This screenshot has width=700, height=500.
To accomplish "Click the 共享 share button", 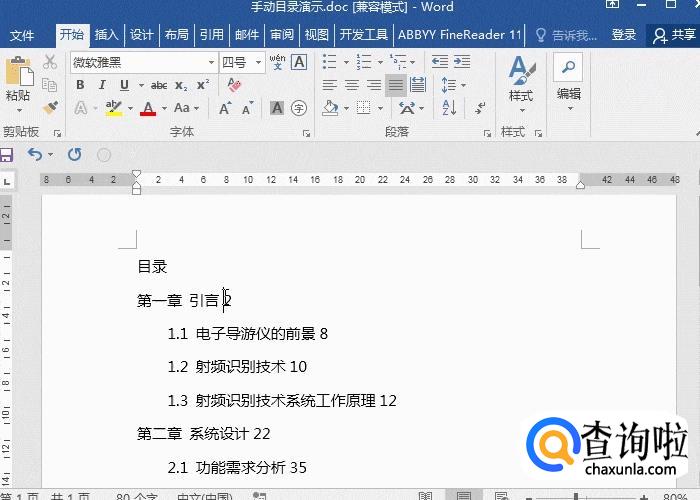I will coord(675,35).
